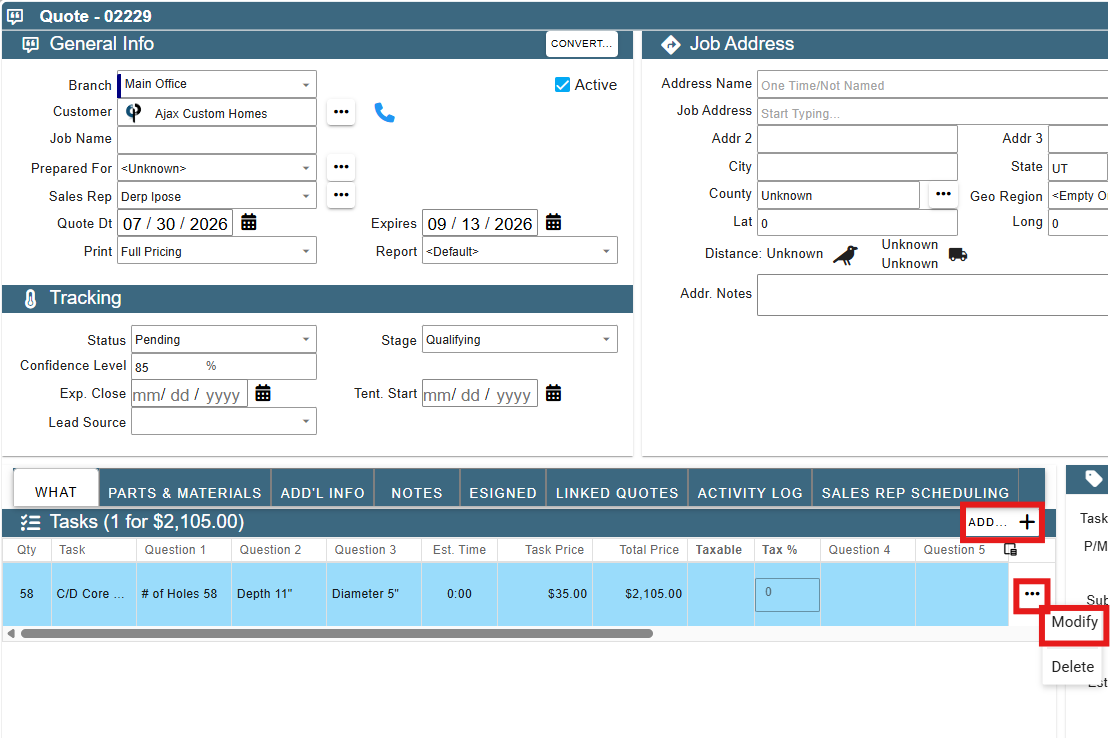Open the Exp. Close calendar picker
This screenshot has height=738, width=1110.
click(263, 393)
